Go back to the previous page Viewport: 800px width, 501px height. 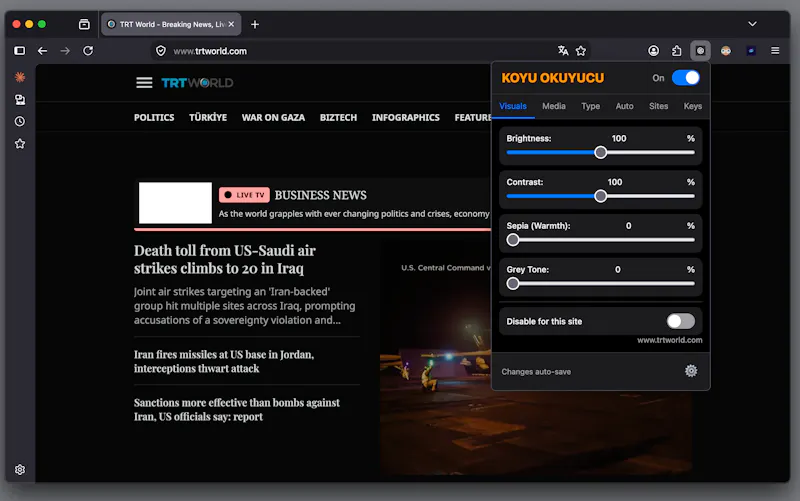42,51
